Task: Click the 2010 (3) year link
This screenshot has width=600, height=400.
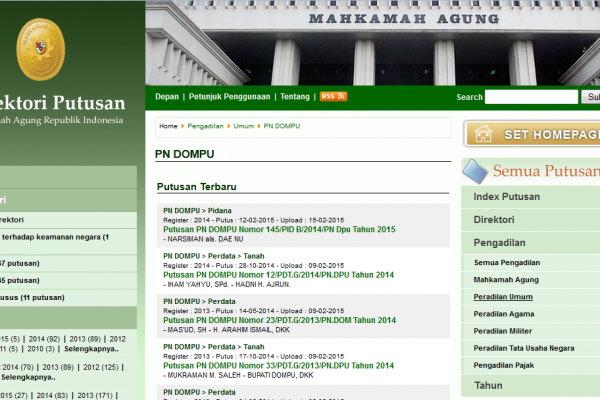Action: (41, 349)
